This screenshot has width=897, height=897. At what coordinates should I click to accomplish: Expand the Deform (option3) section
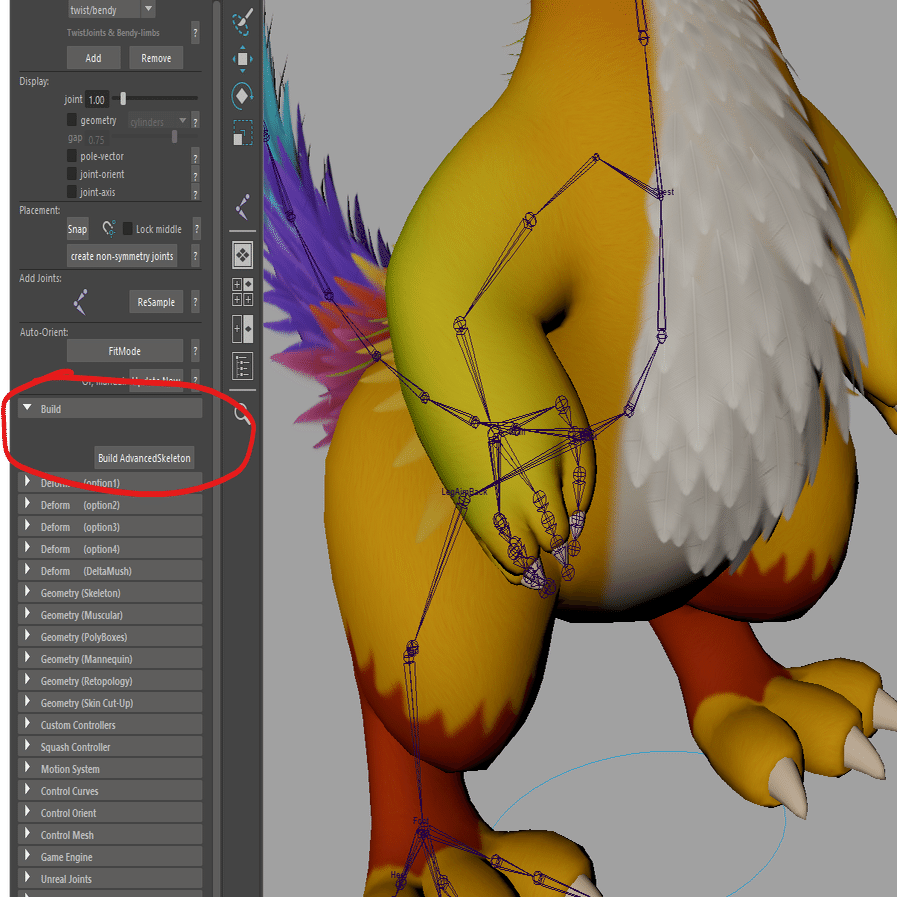click(110, 526)
